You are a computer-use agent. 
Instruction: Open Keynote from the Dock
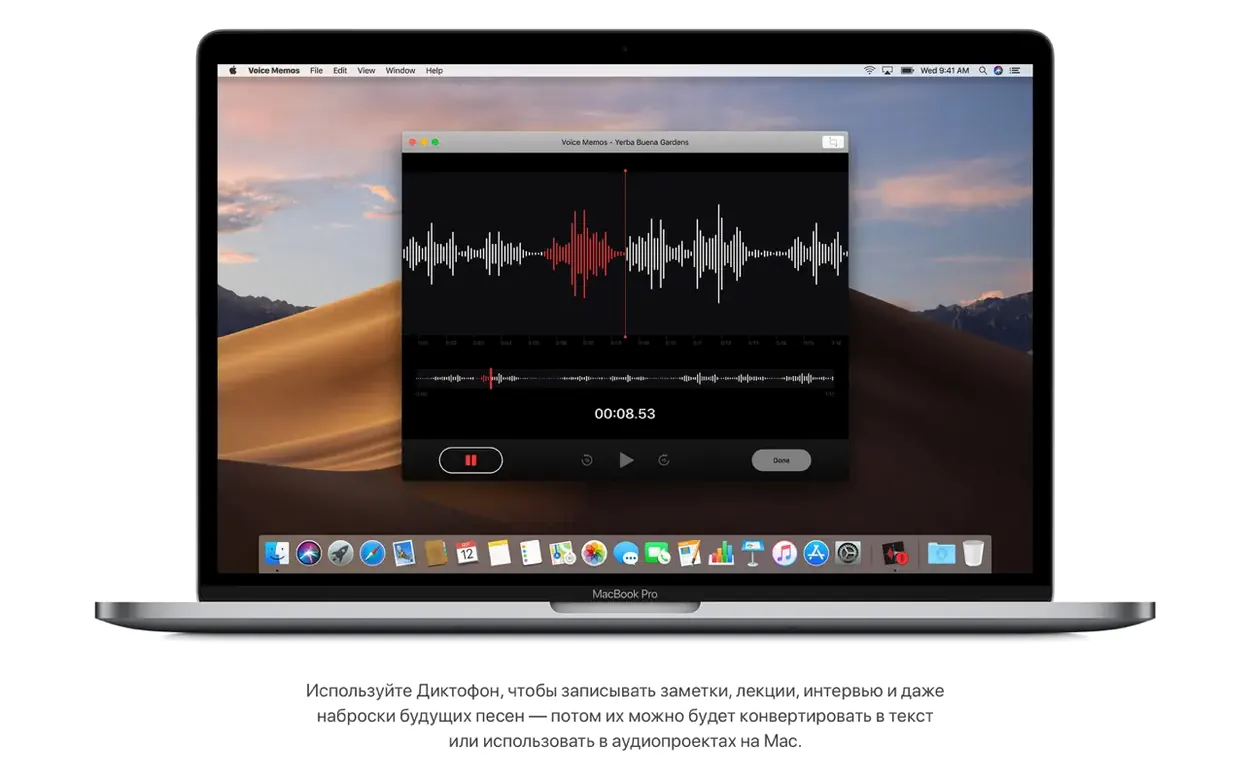752,553
